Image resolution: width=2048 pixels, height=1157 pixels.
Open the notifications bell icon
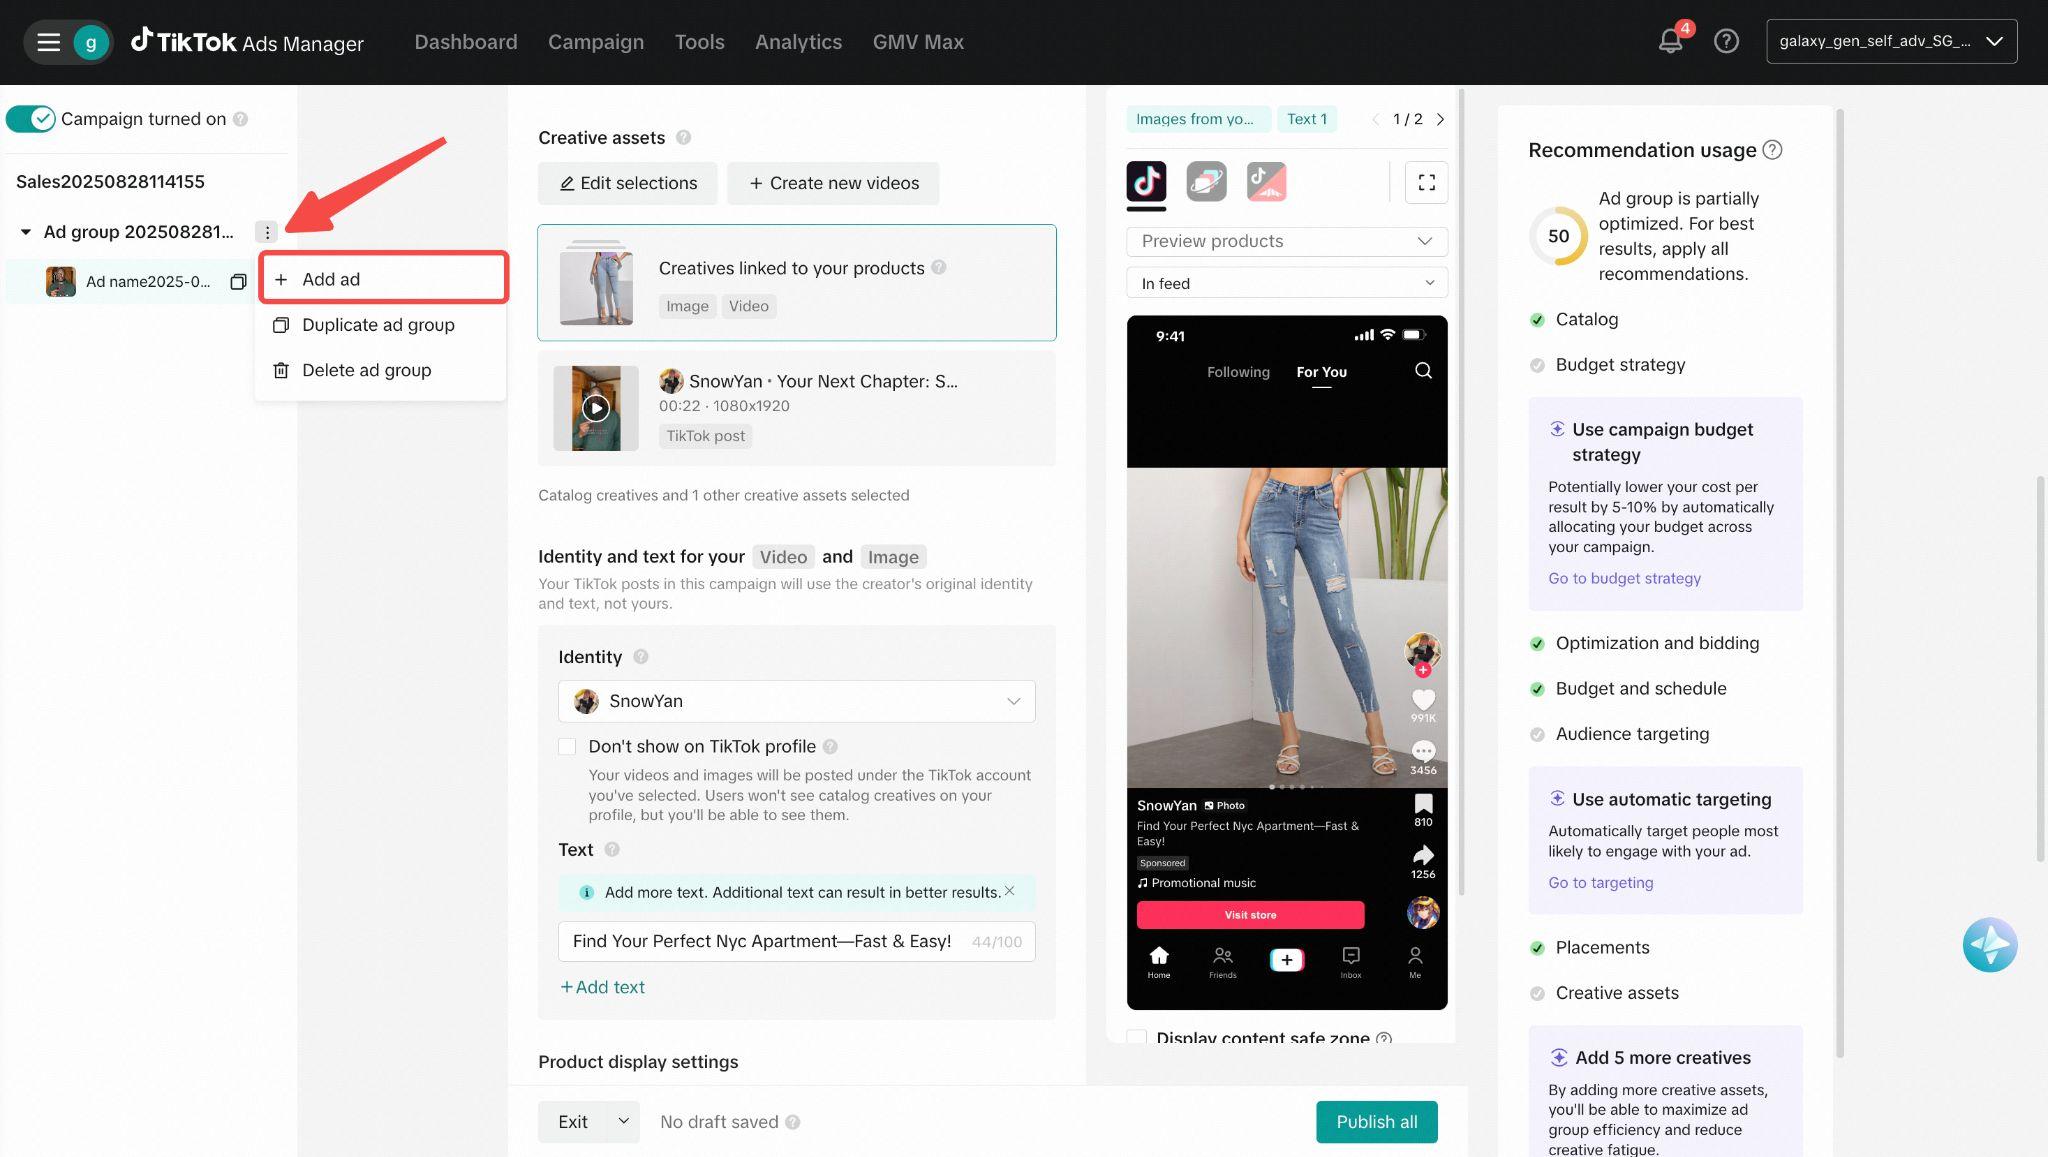1669,42
